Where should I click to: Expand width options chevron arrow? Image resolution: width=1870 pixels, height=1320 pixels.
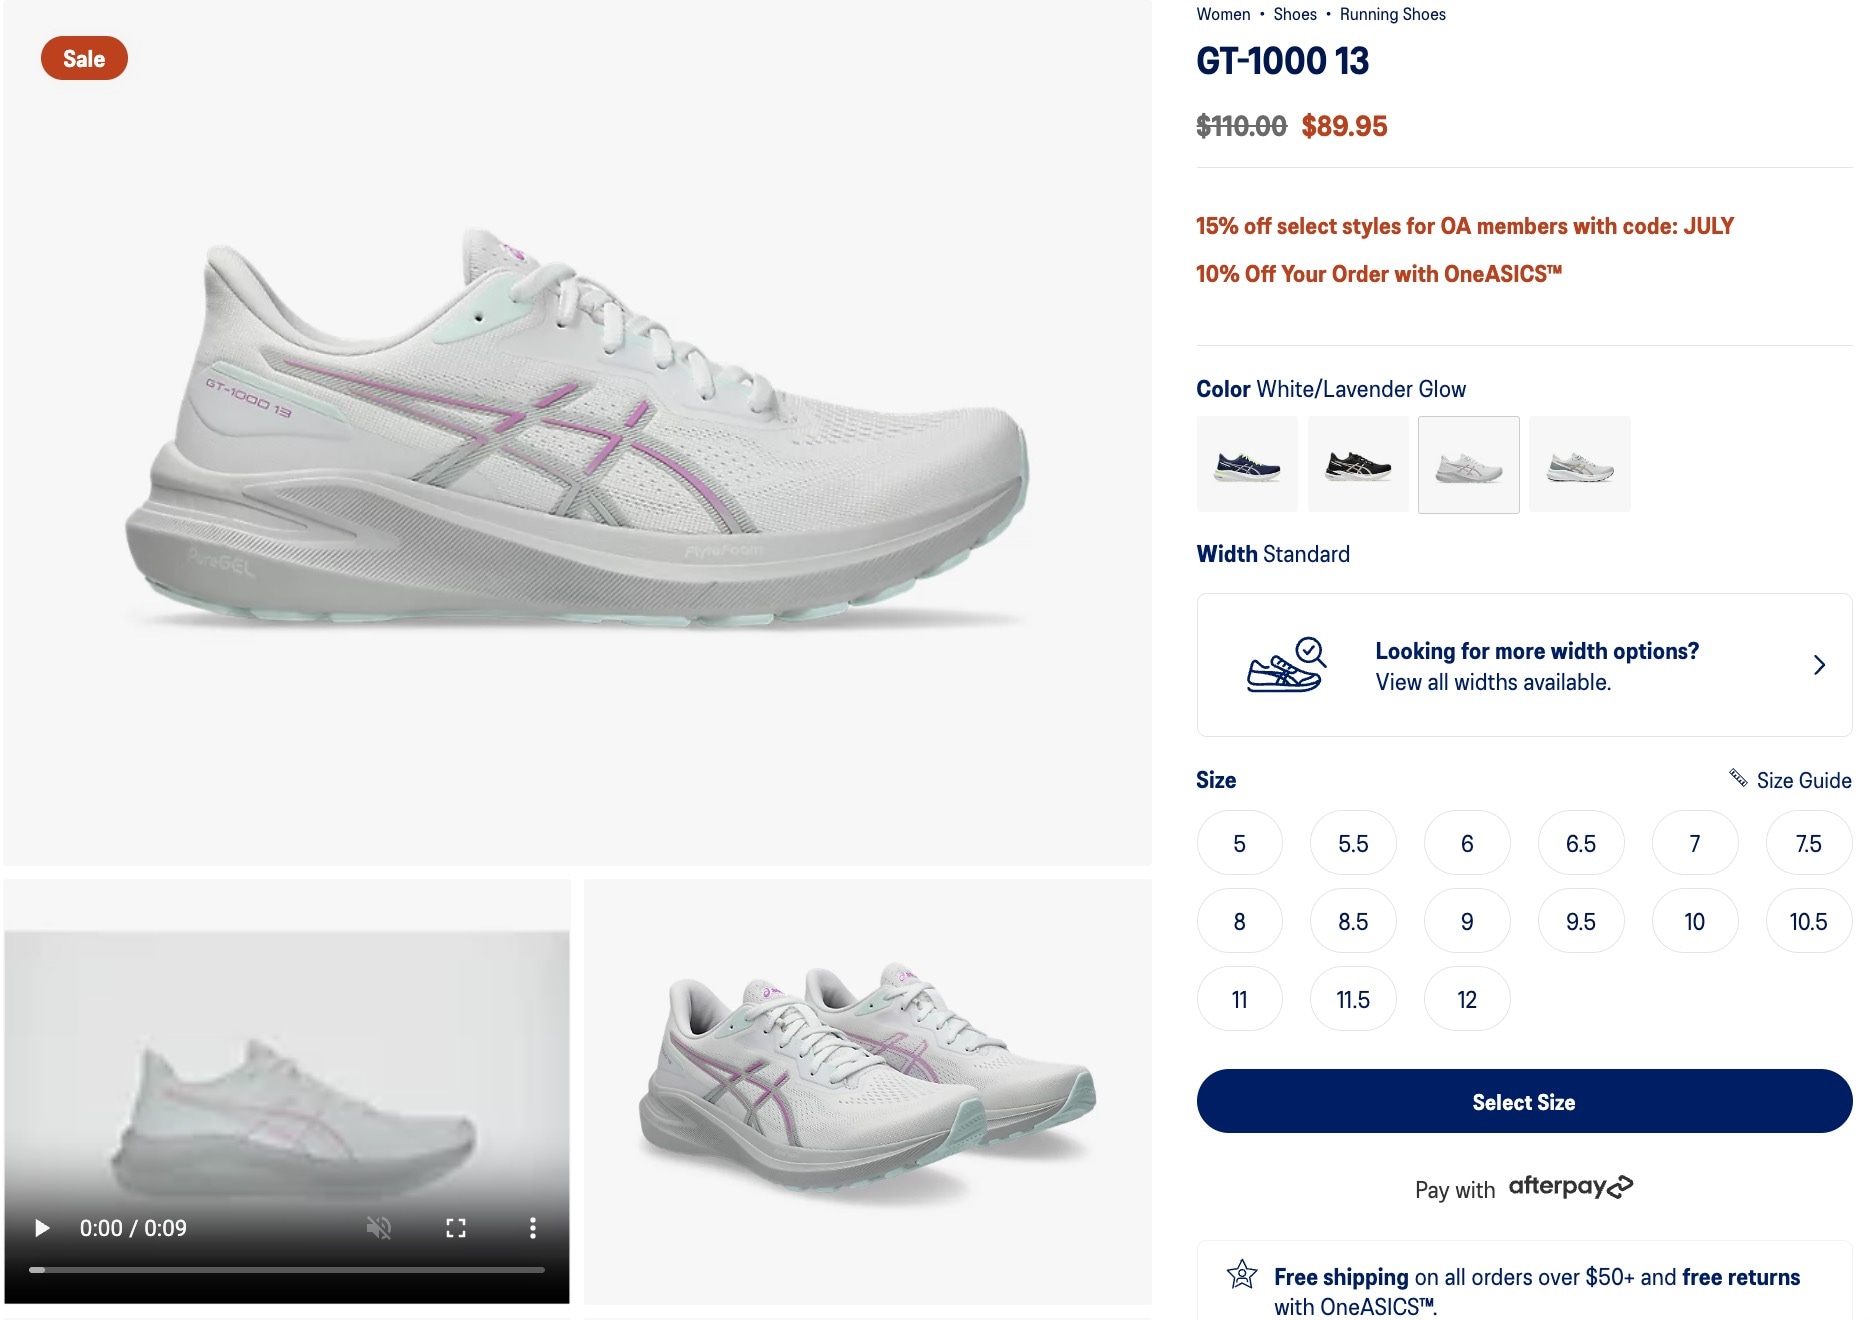pos(1819,665)
